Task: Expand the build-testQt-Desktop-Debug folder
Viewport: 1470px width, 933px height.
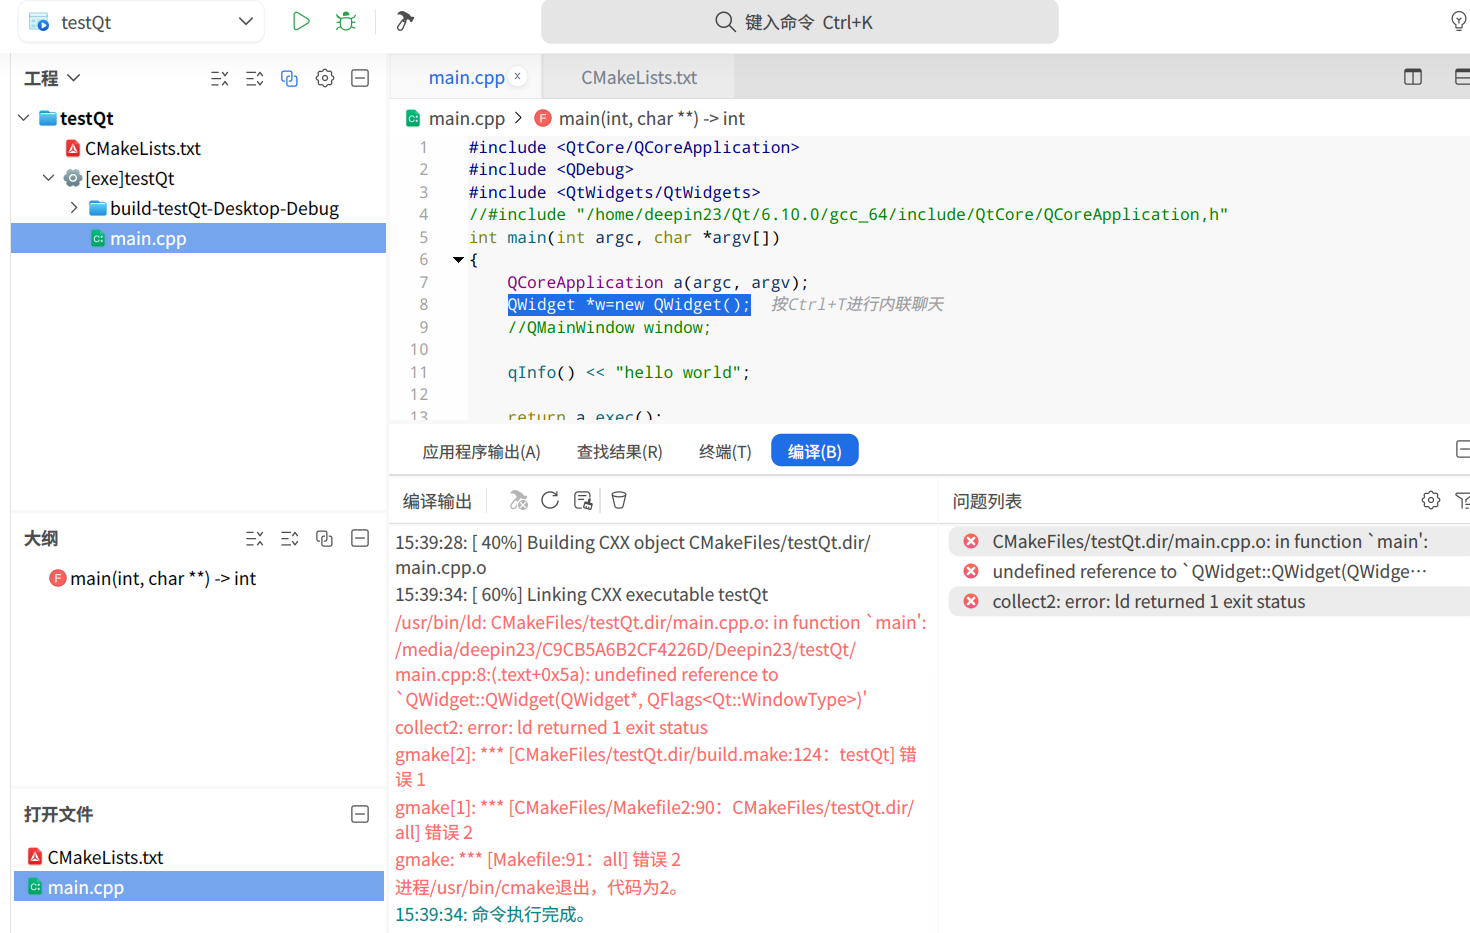Action: (74, 208)
